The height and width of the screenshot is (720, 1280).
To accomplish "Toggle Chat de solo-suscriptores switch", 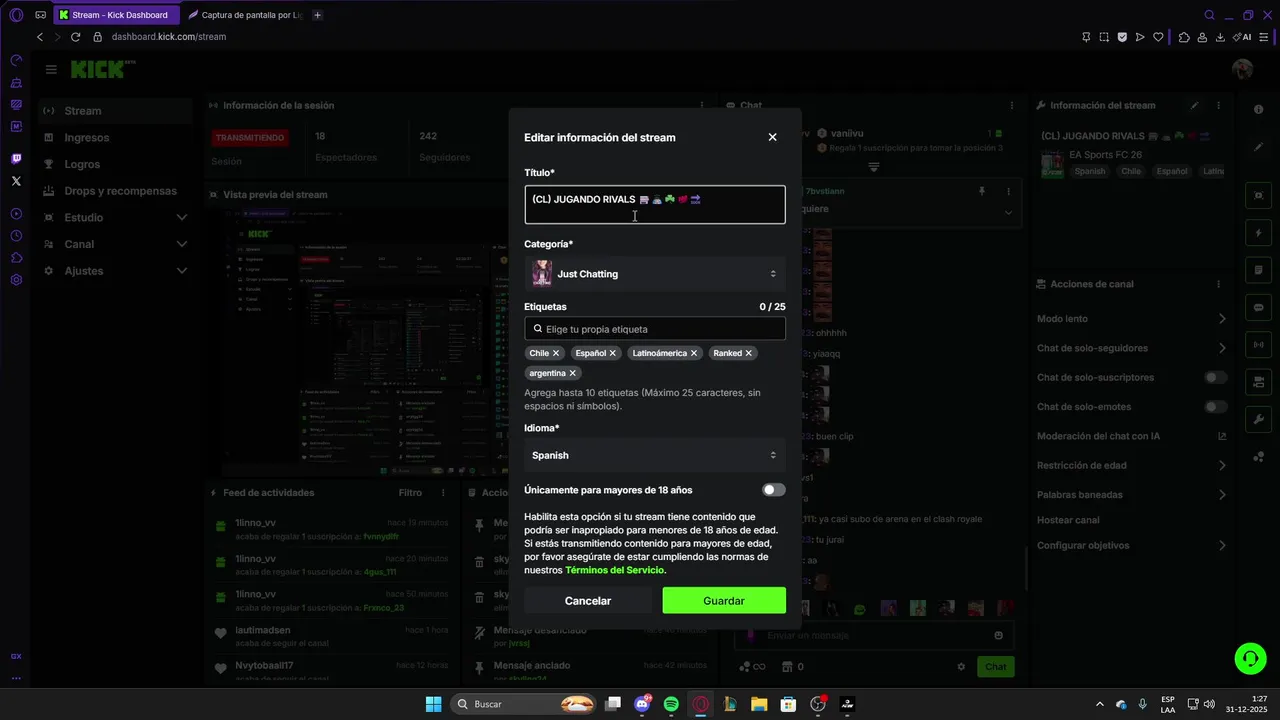I will pyautogui.click(x=1216, y=377).
